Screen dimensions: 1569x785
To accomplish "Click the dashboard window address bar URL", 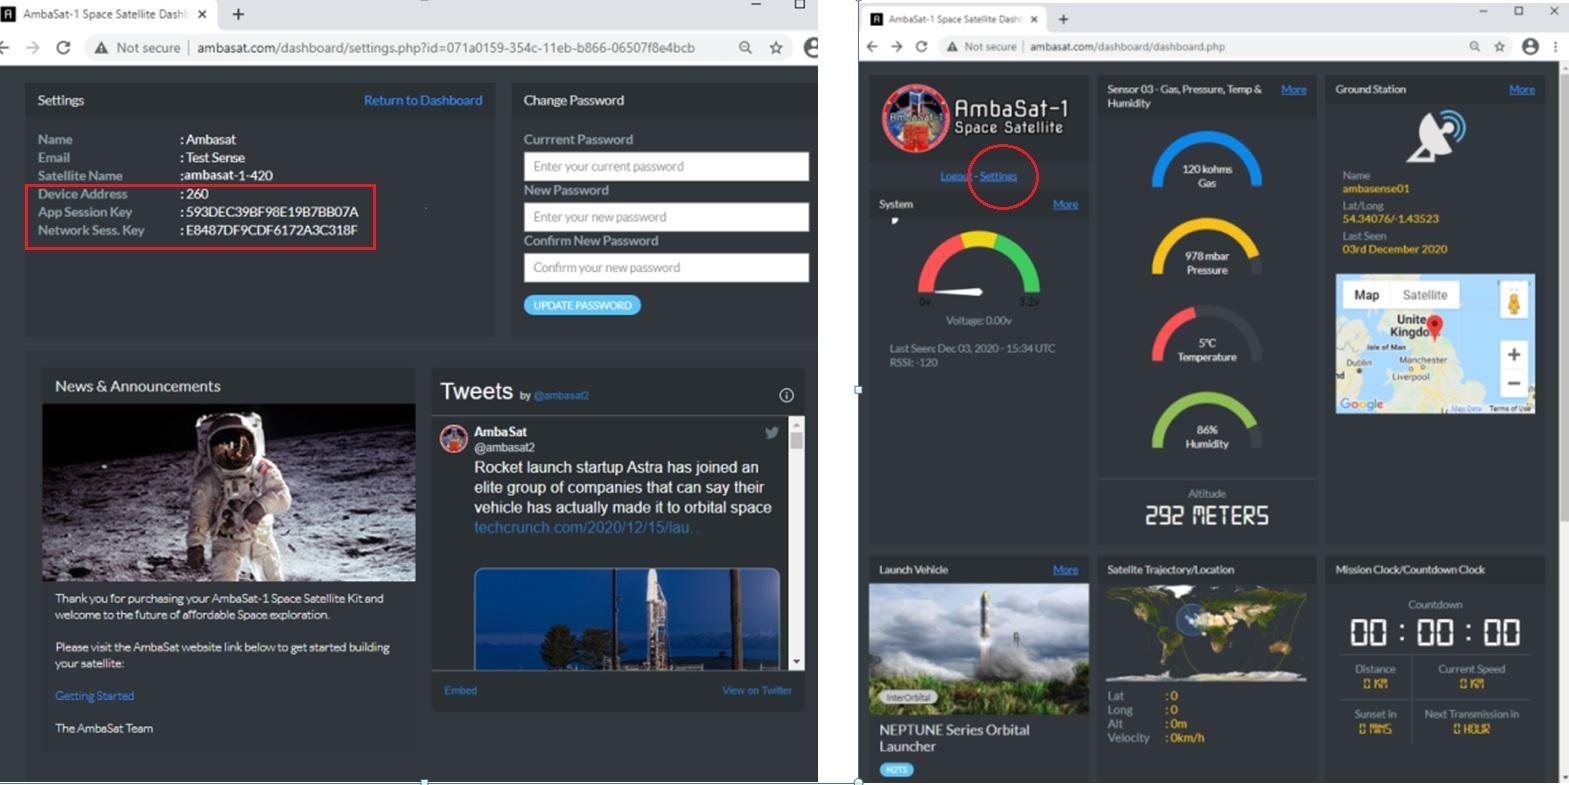I will point(1127,46).
